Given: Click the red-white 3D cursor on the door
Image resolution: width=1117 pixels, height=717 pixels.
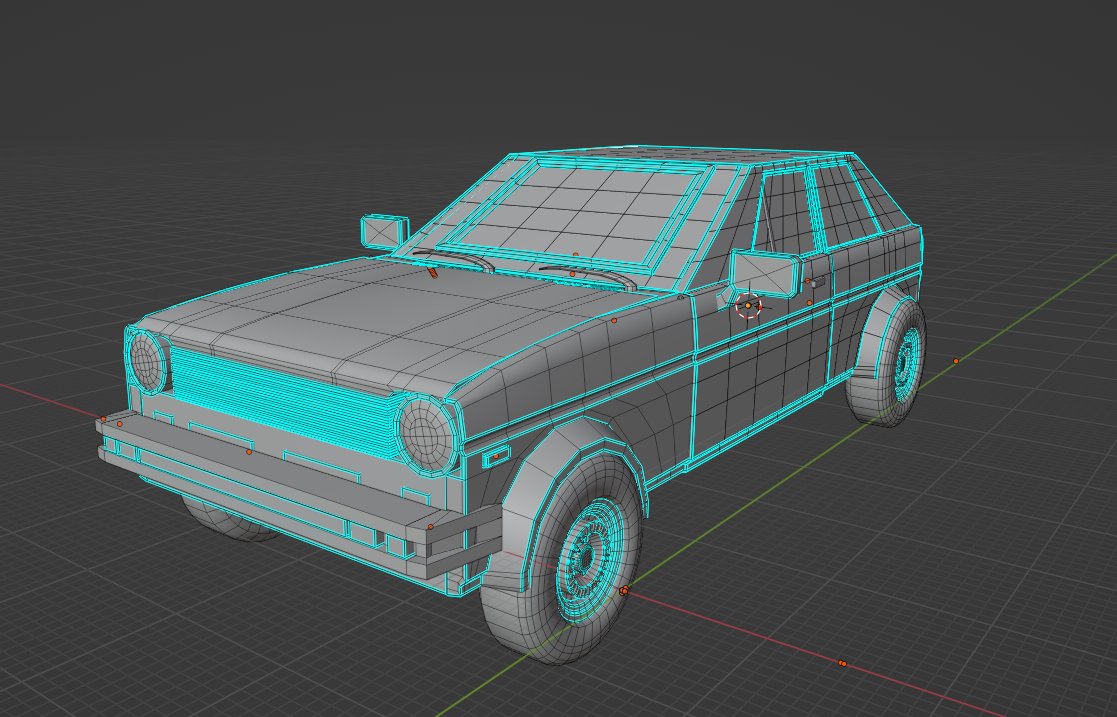Looking at the screenshot, I should 748,306.
